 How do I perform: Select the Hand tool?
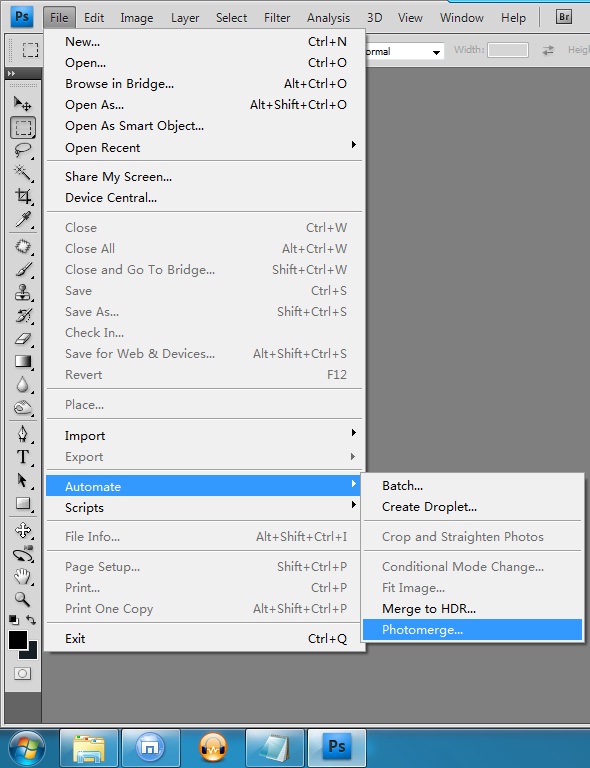(x=23, y=576)
